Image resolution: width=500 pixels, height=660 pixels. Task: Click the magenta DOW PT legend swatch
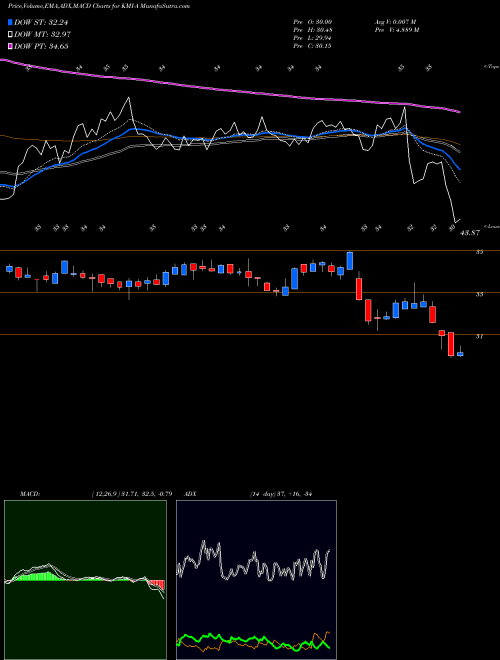(x=10, y=46)
